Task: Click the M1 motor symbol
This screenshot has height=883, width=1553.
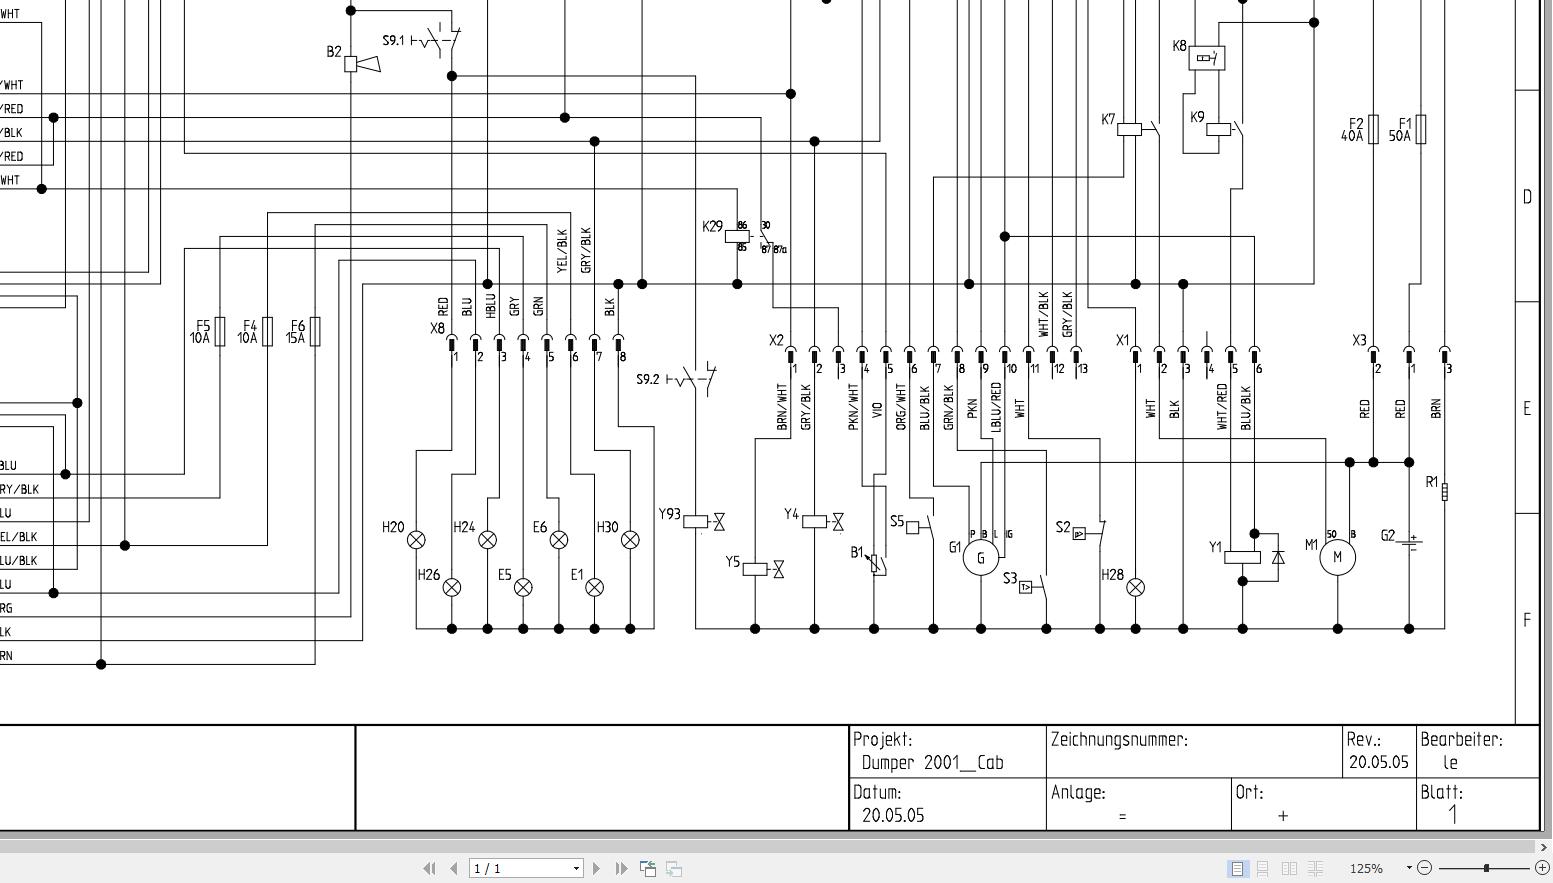Action: pos(1338,558)
